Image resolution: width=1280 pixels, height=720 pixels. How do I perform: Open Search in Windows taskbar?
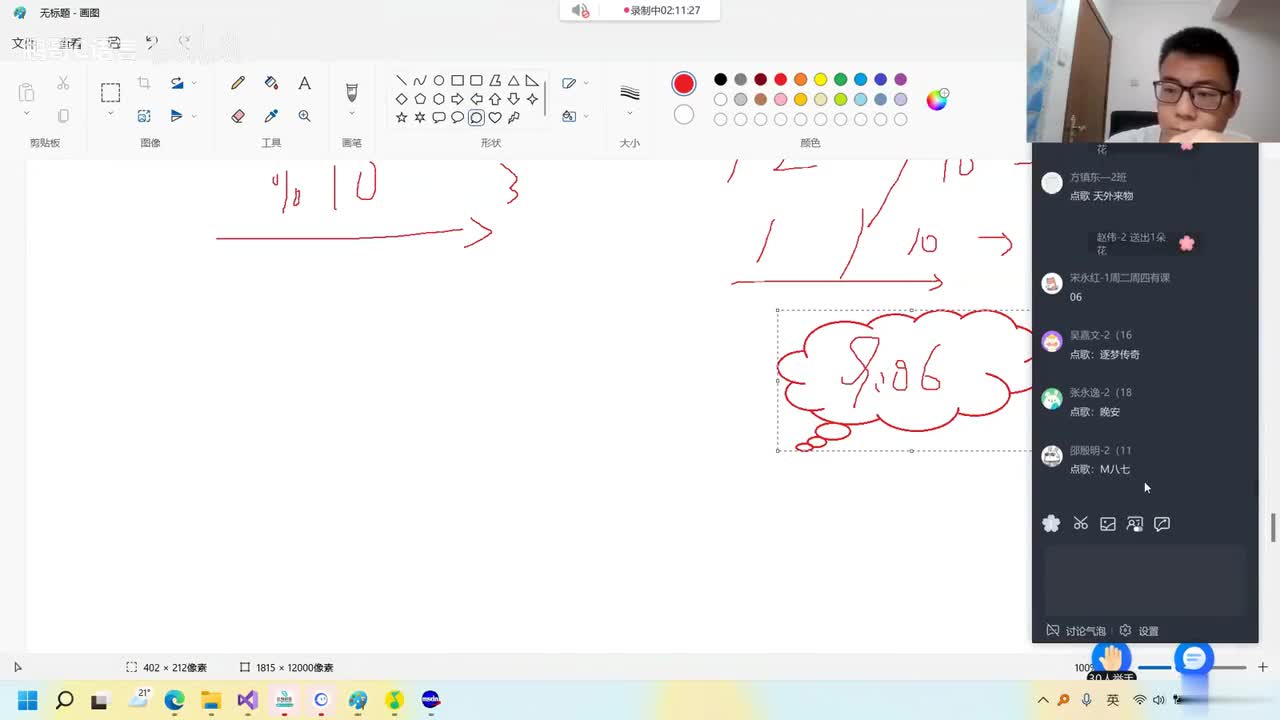64,700
